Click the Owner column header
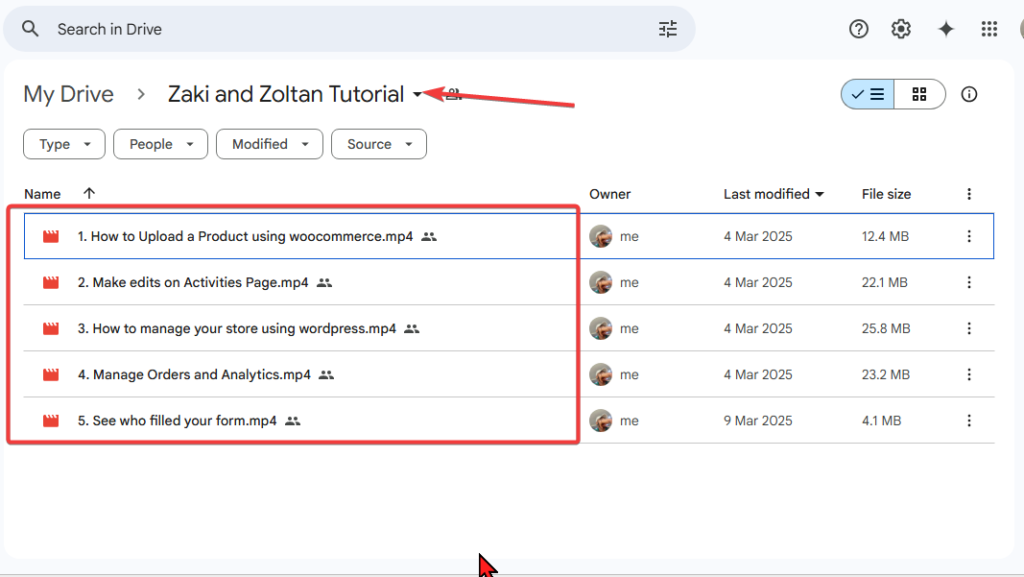Screen dimensions: 1024x577 tap(610, 194)
